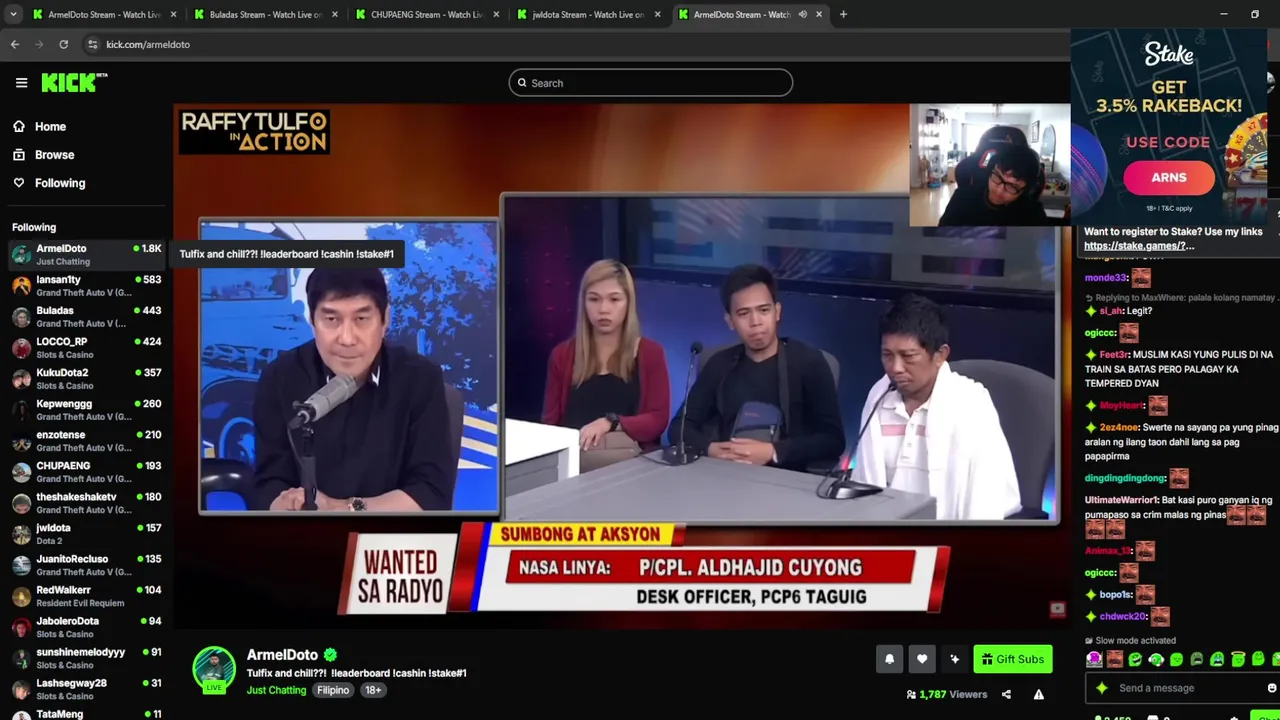This screenshot has height=720, width=1280.
Task: Open a new browser tab
Action: tap(843, 15)
